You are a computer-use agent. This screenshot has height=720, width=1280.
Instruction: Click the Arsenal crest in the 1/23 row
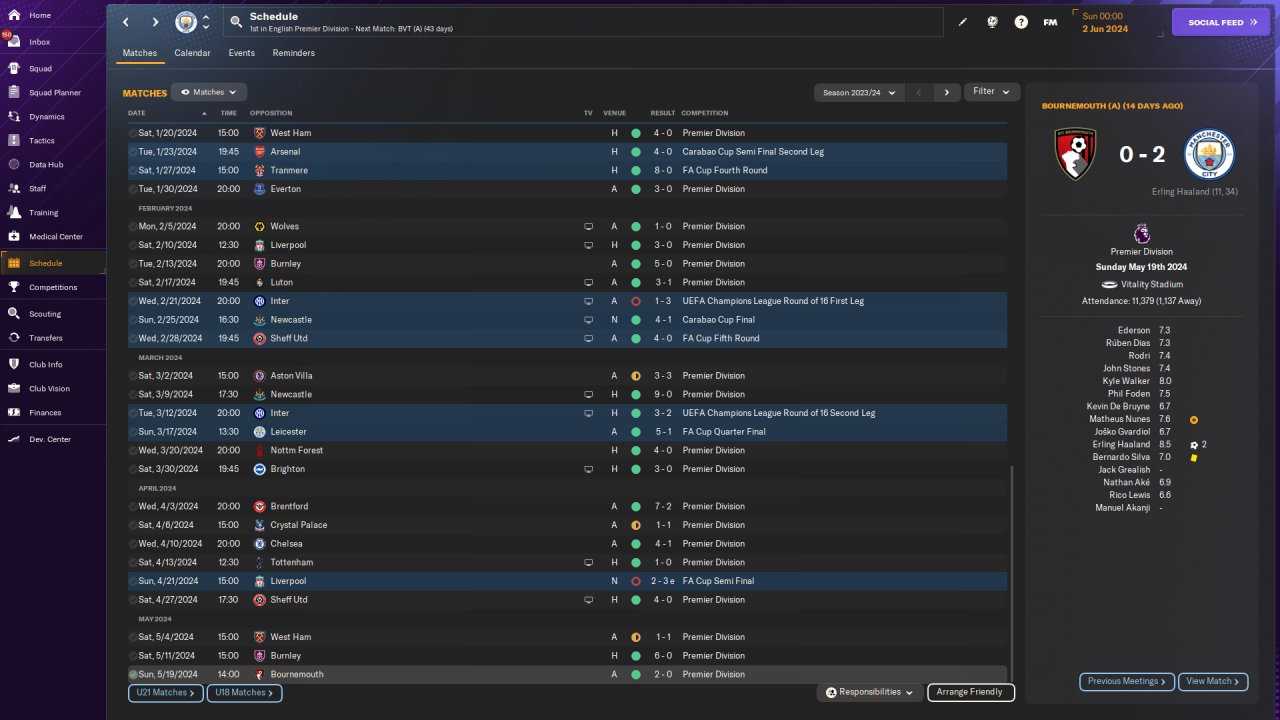pos(260,152)
